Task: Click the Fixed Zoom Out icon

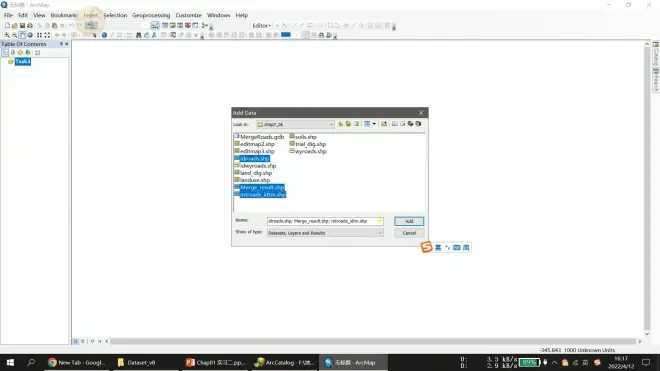Action: click(47, 35)
